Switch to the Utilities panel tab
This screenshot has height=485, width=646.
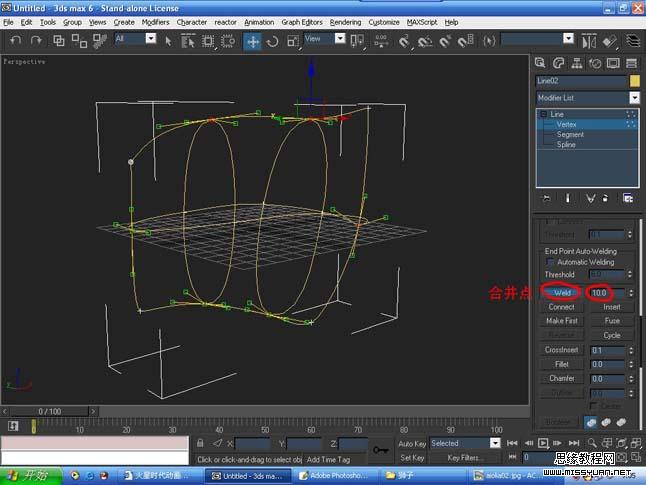[631, 63]
